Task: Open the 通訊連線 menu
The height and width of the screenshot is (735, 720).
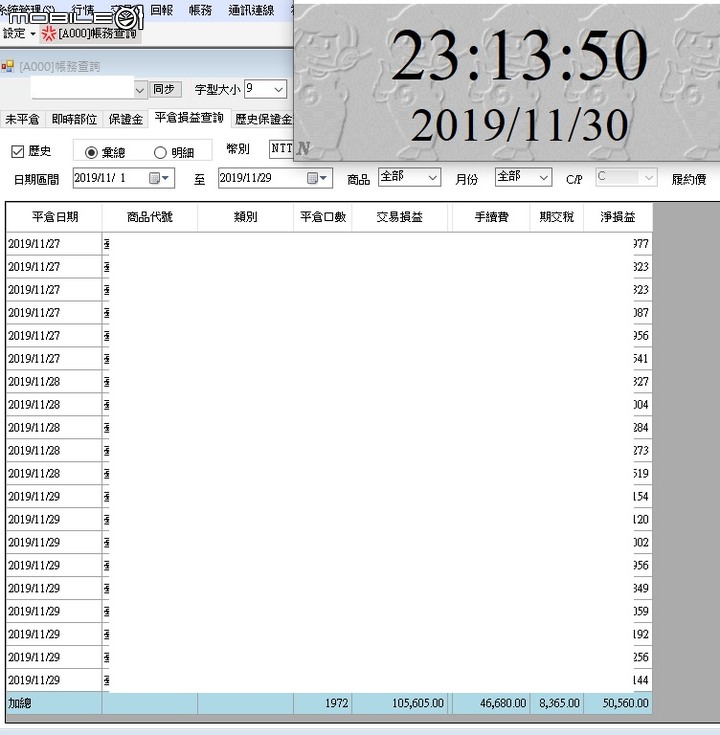Action: pos(251,10)
